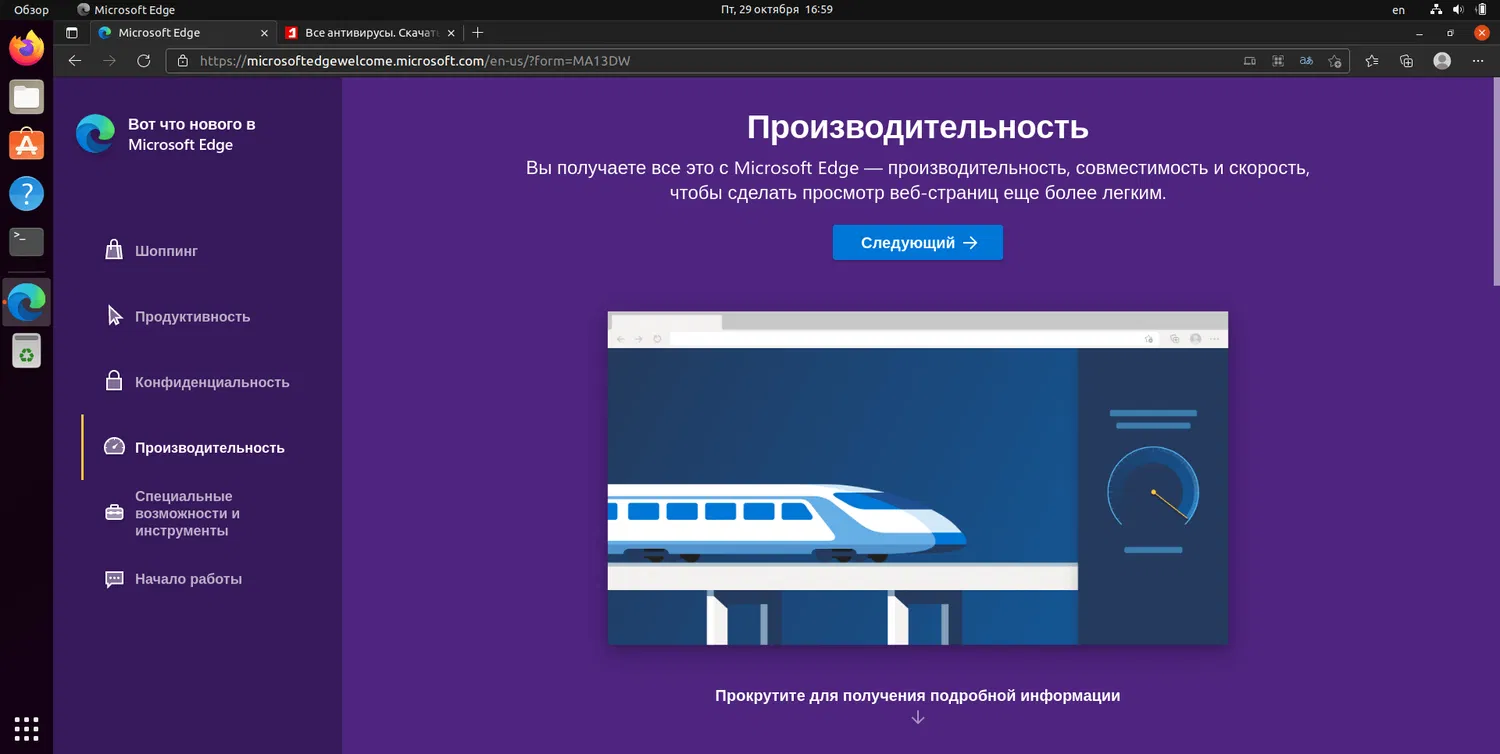1500x754 pixels.
Task: Open the Collections panel
Action: (x=1406, y=61)
